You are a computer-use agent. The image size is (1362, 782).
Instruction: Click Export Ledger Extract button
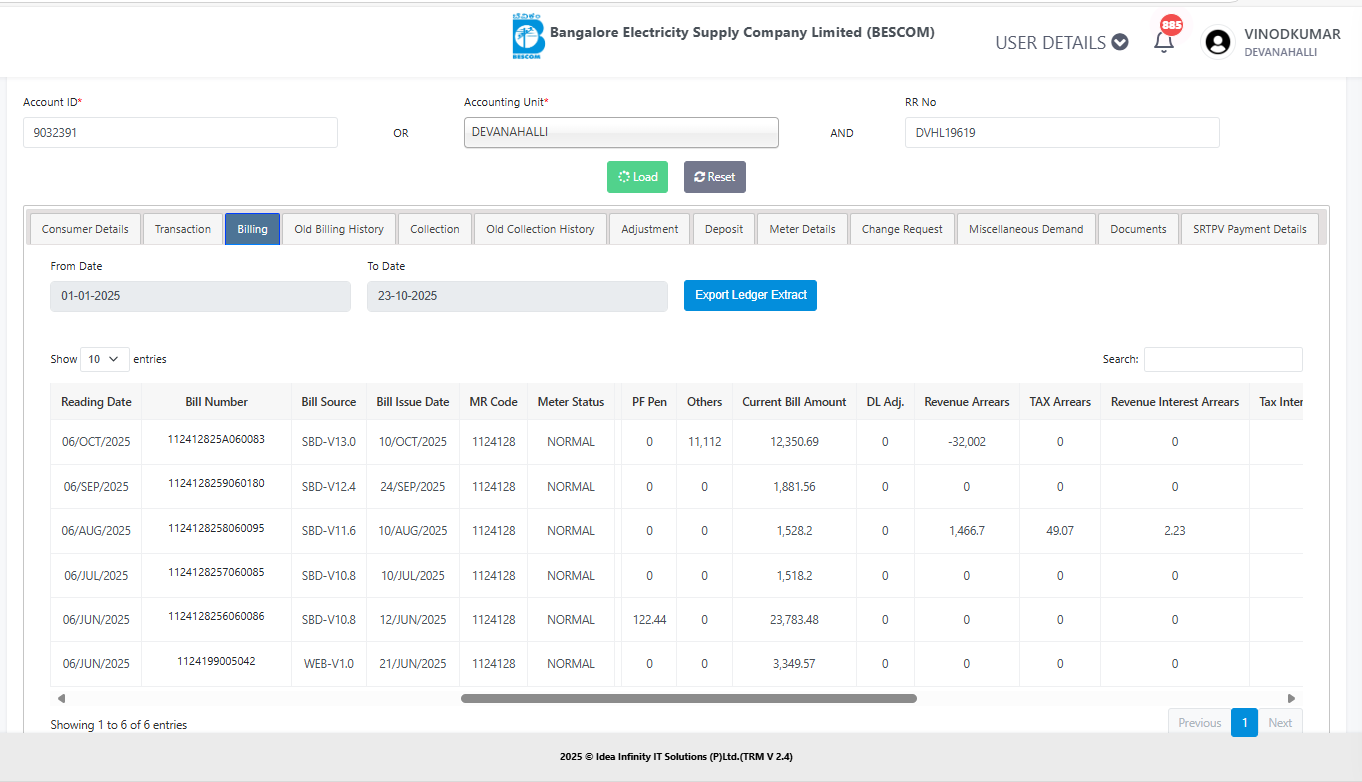point(750,295)
